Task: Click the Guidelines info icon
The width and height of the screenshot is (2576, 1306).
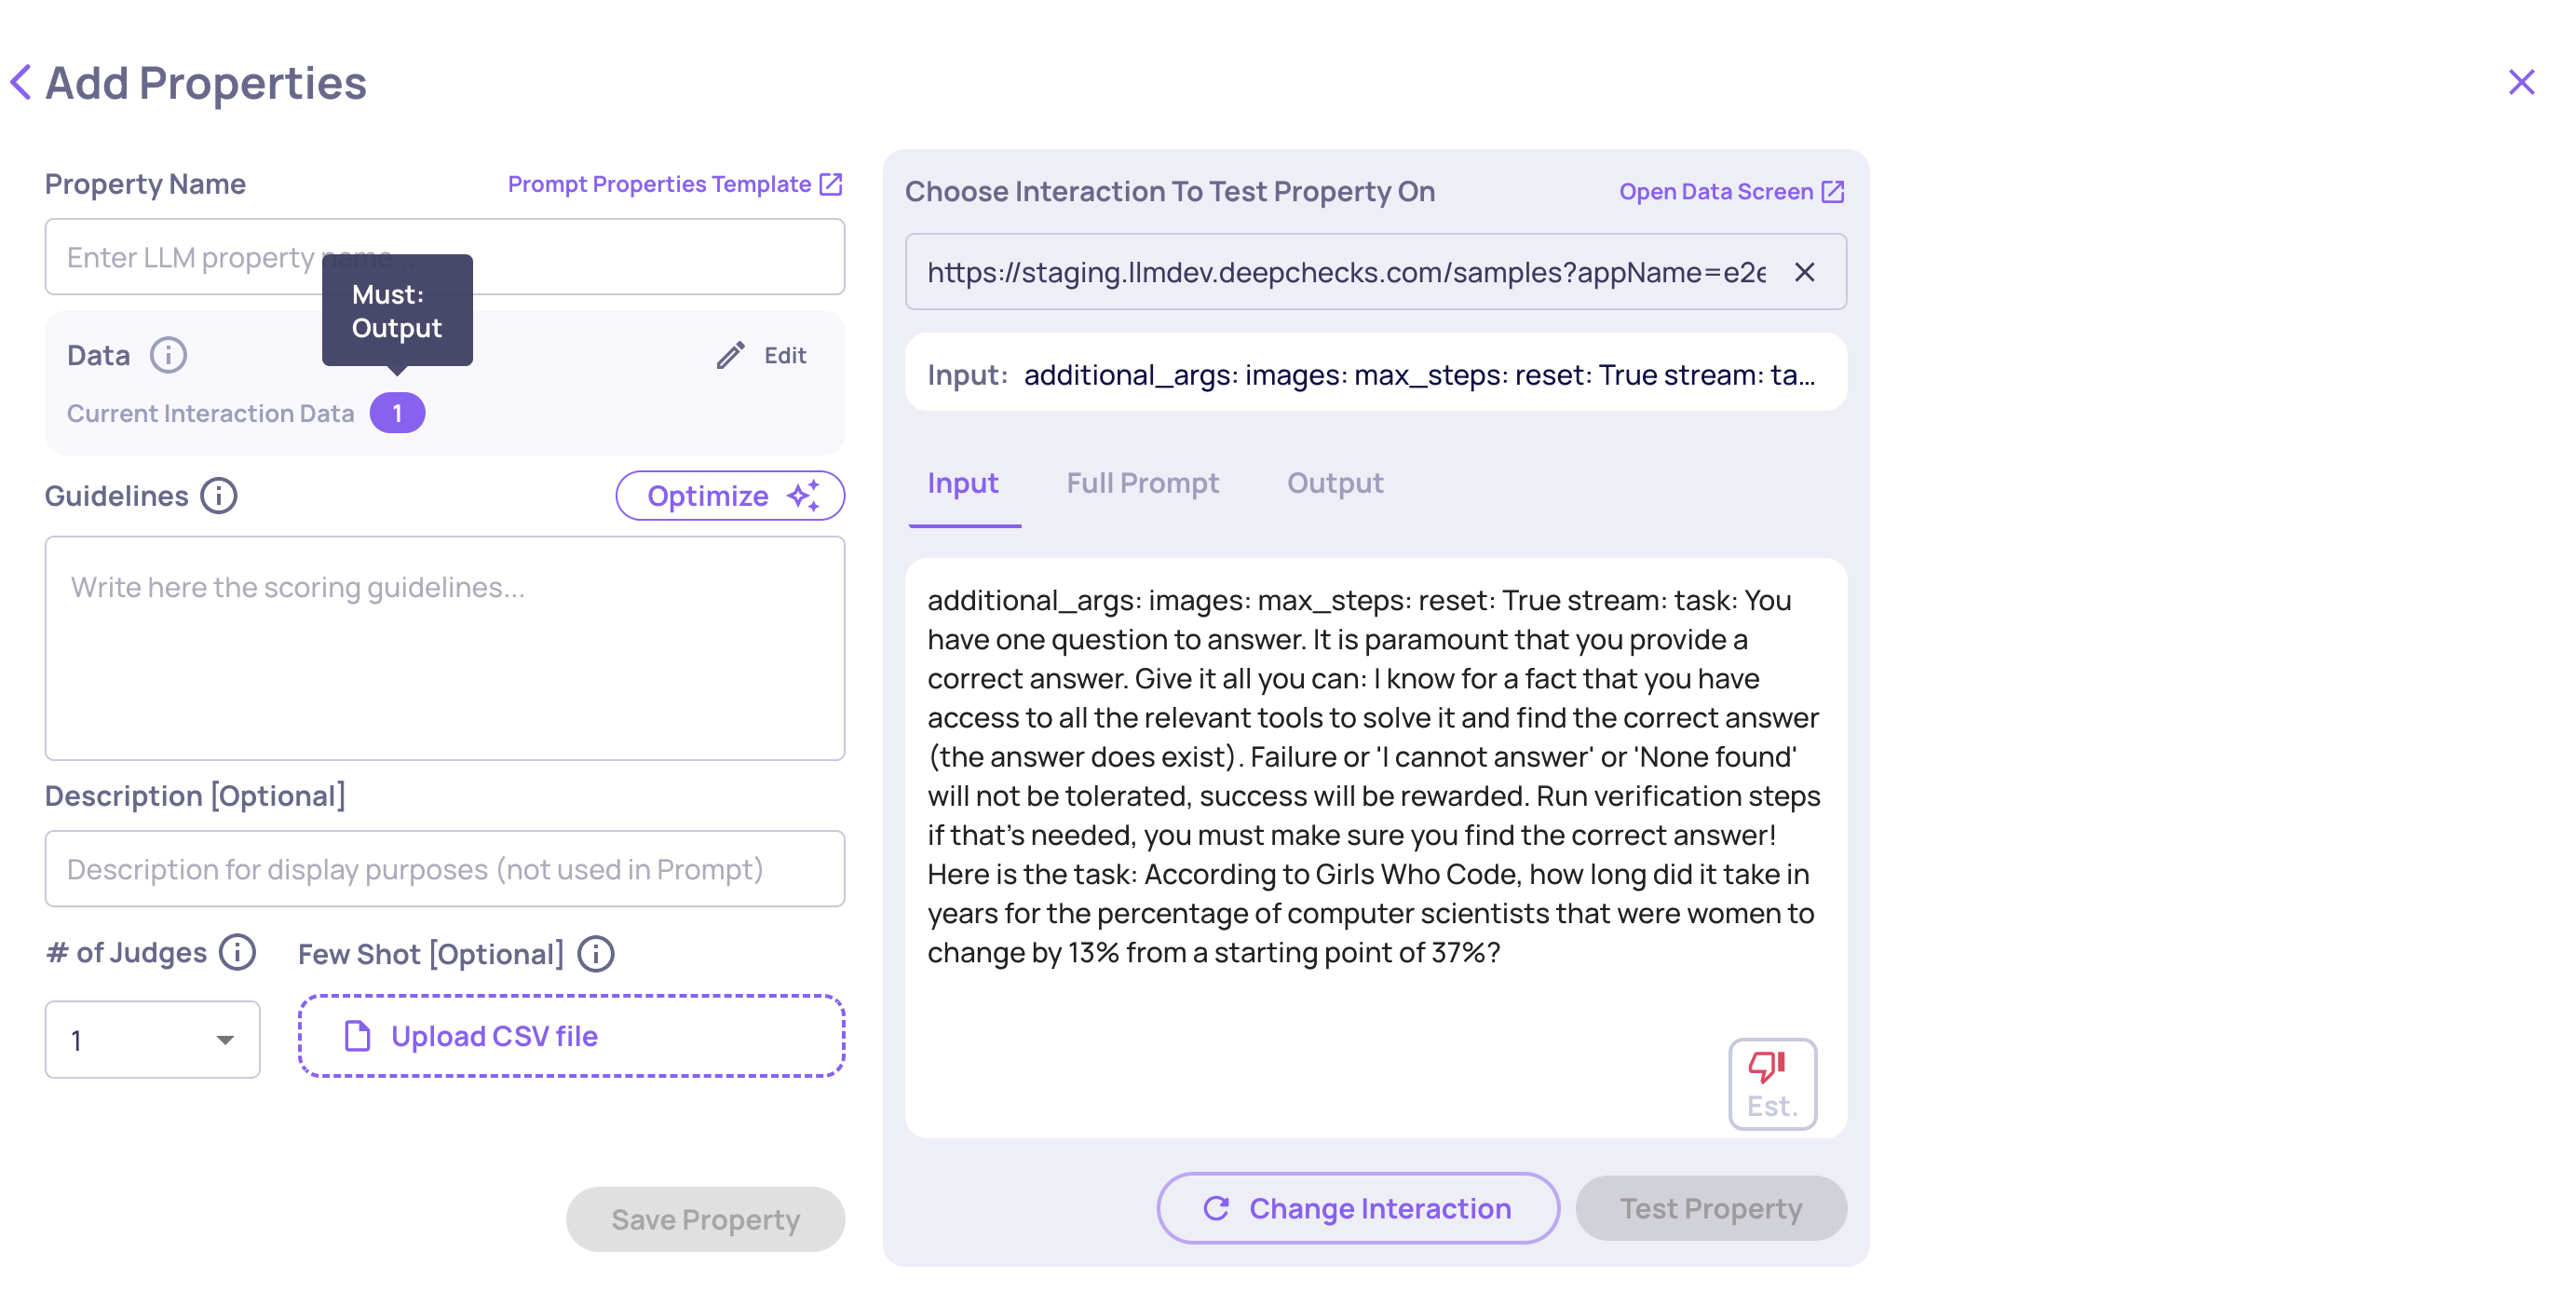Action: pyautogui.click(x=219, y=496)
